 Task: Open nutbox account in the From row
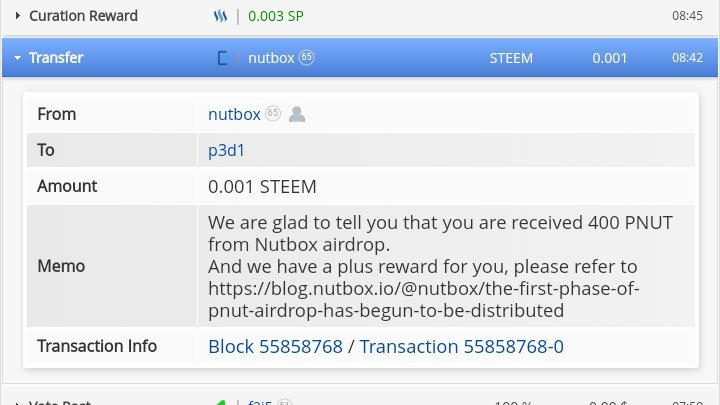[x=234, y=114]
